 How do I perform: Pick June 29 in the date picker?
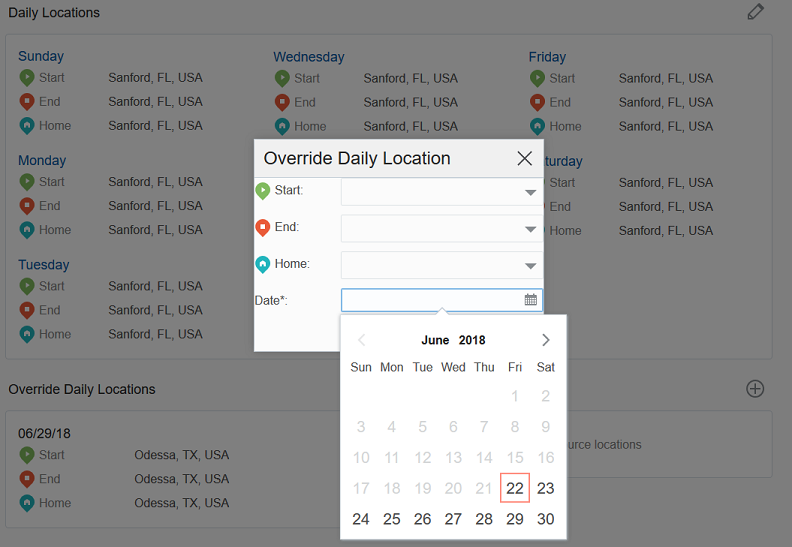(x=515, y=519)
